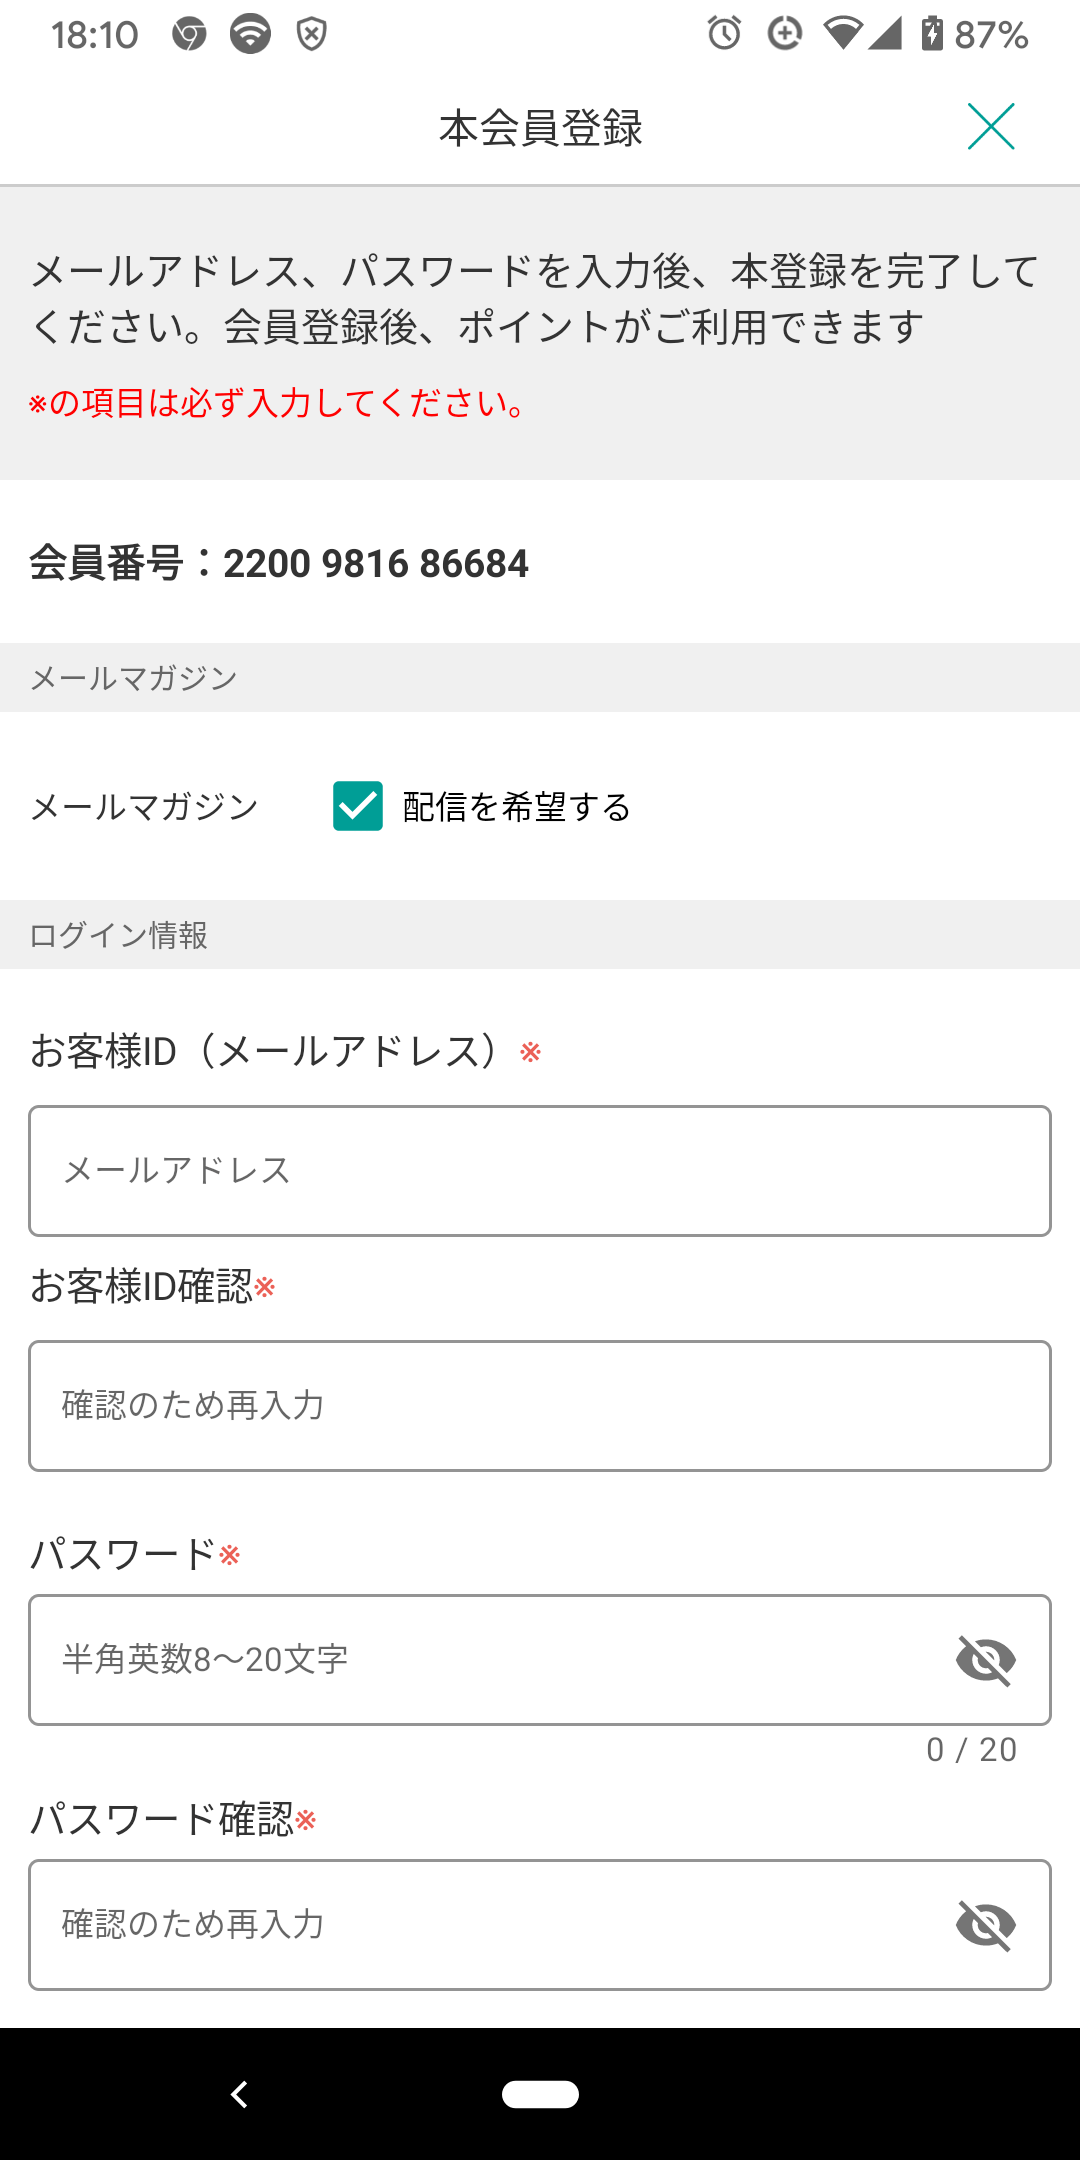This screenshot has height=2160, width=1080.
Task: Tap the battery status icon
Action: [x=932, y=34]
